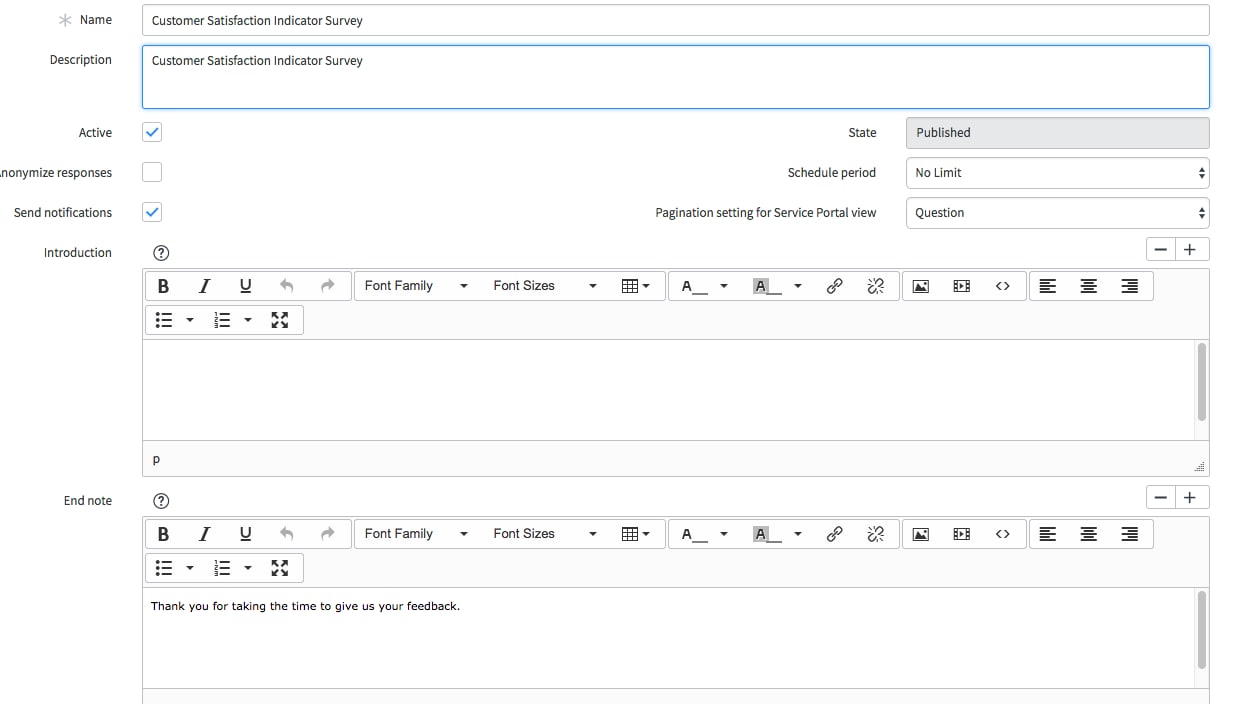The width and height of the screenshot is (1233, 704).
Task: Open Font Sizes dropdown in Introduction editor
Action: click(544, 286)
